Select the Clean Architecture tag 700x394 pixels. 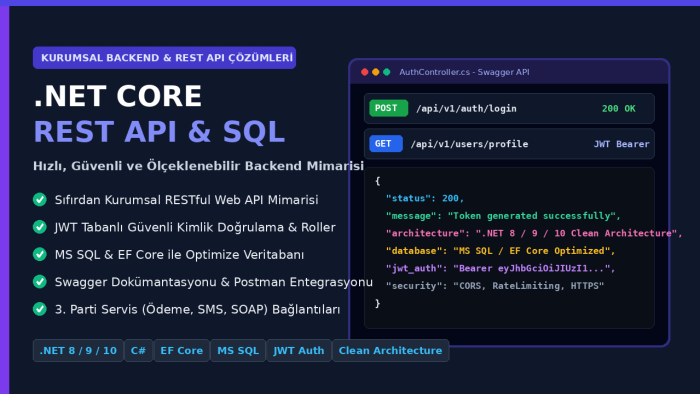[391, 351]
